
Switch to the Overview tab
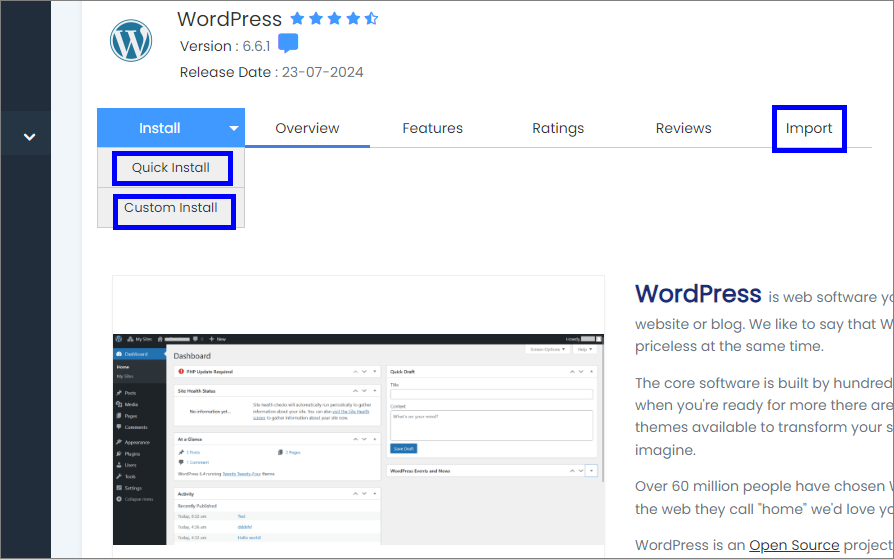pyautogui.click(x=307, y=128)
